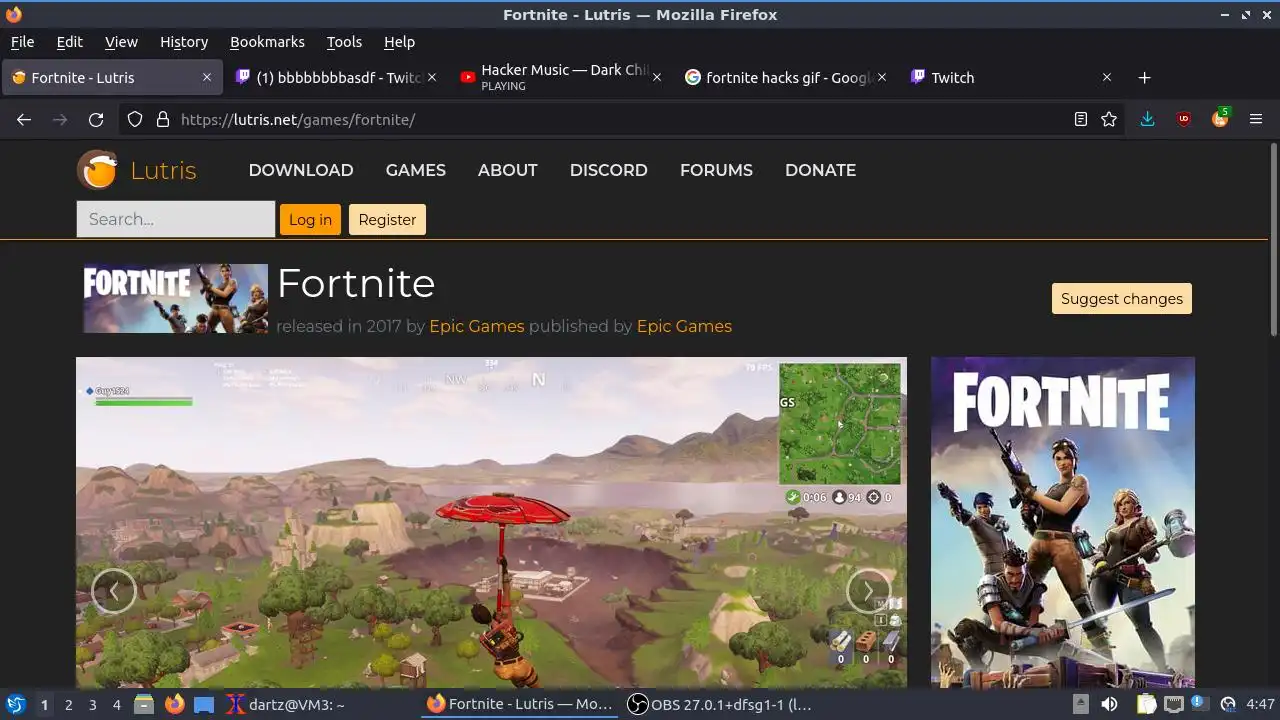The image size is (1280, 720).
Task: Close the bbbbbbbbasdf Twitch tab
Action: [x=432, y=77]
